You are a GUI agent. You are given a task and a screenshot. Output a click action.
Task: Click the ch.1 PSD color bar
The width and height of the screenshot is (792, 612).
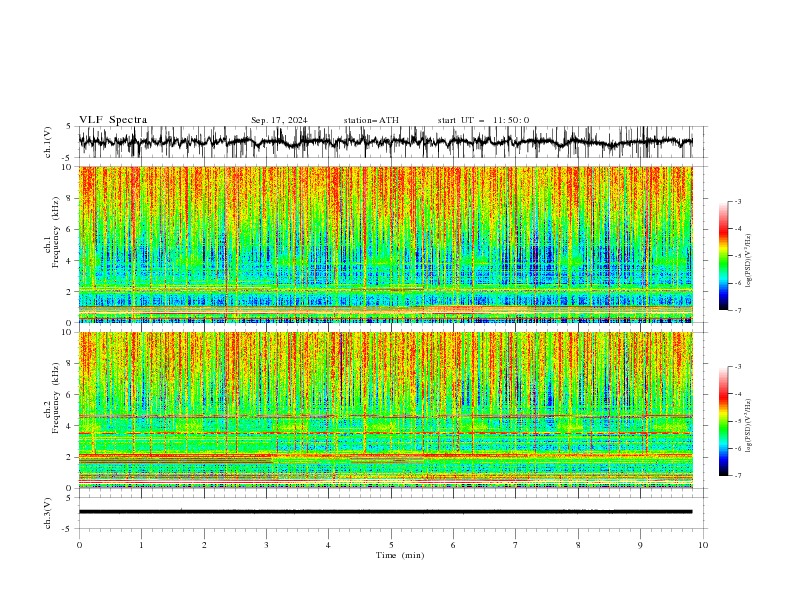point(723,256)
